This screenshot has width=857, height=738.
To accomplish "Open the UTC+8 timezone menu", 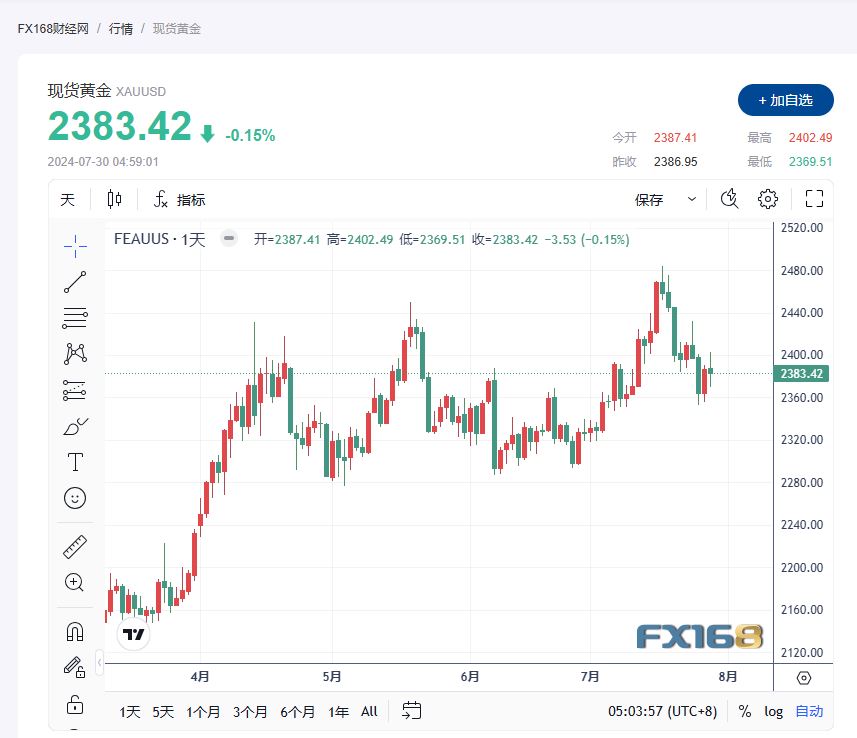I will point(662,711).
